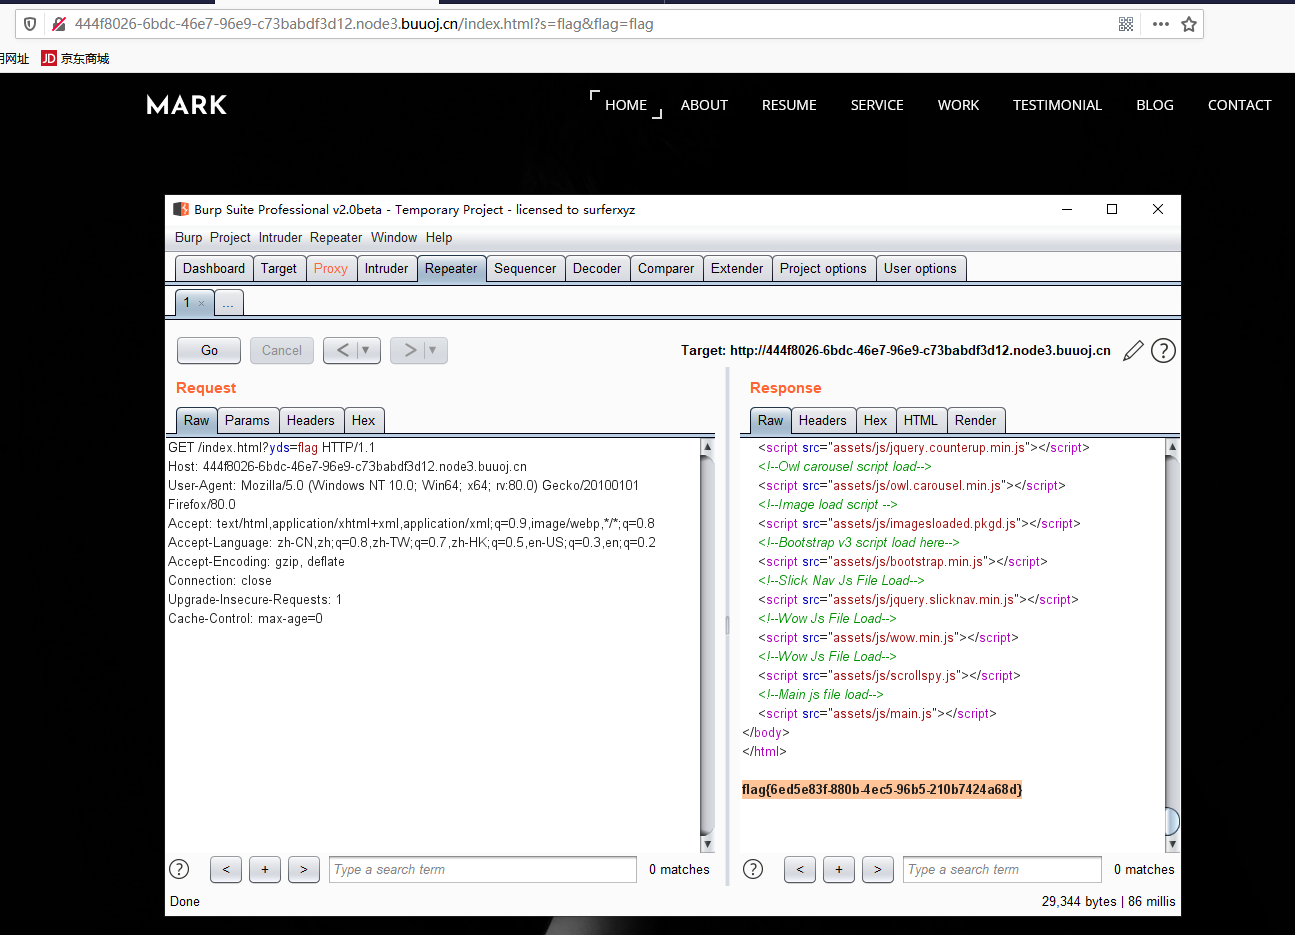Click the response panel search help icon
The width and height of the screenshot is (1295, 935).
click(x=753, y=869)
